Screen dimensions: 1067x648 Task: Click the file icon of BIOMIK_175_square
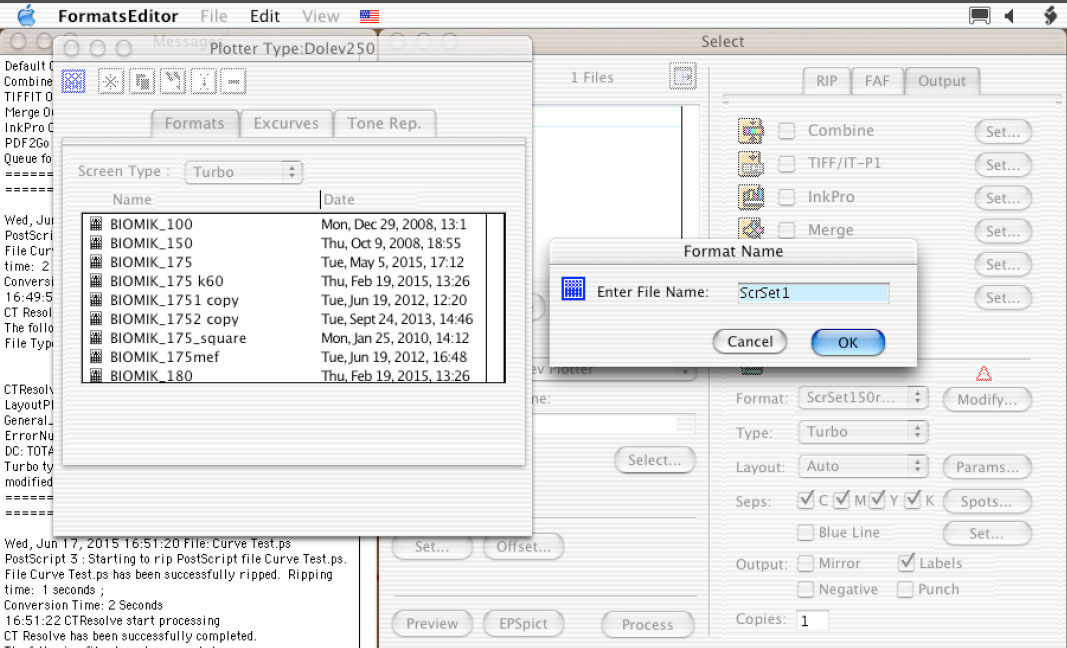click(x=96, y=338)
